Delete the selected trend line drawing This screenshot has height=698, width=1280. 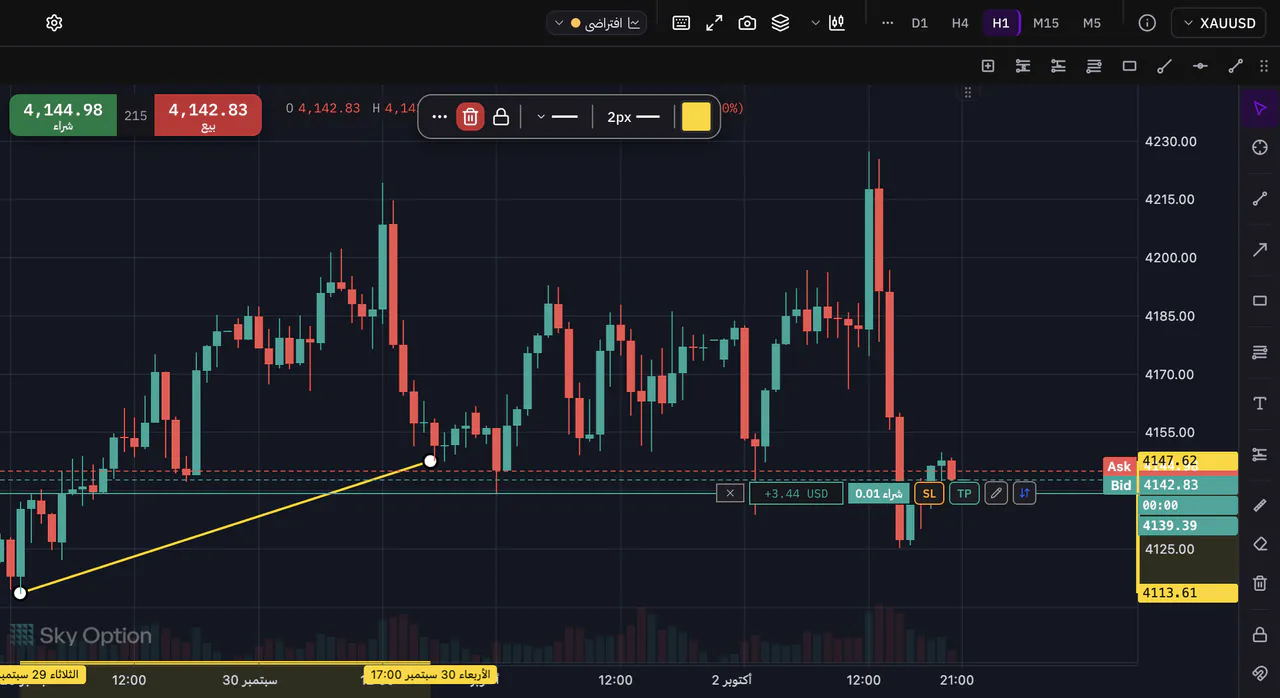tap(470, 117)
